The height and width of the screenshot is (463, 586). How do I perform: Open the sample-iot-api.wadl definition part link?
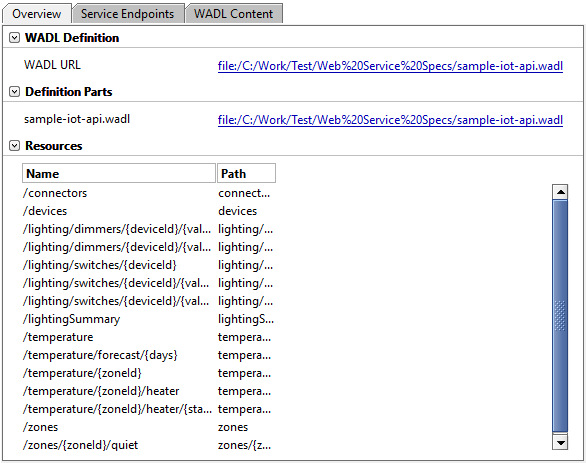[390, 120]
